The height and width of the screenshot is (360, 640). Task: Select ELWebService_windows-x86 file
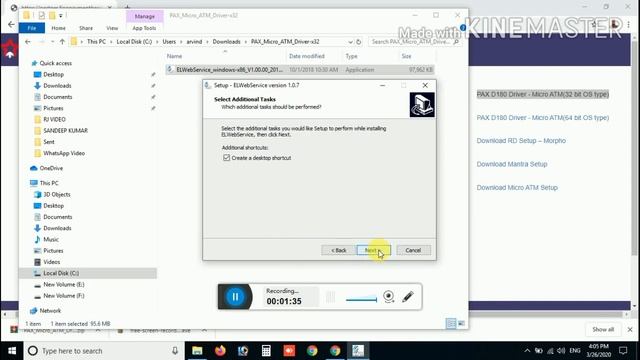(x=300, y=70)
